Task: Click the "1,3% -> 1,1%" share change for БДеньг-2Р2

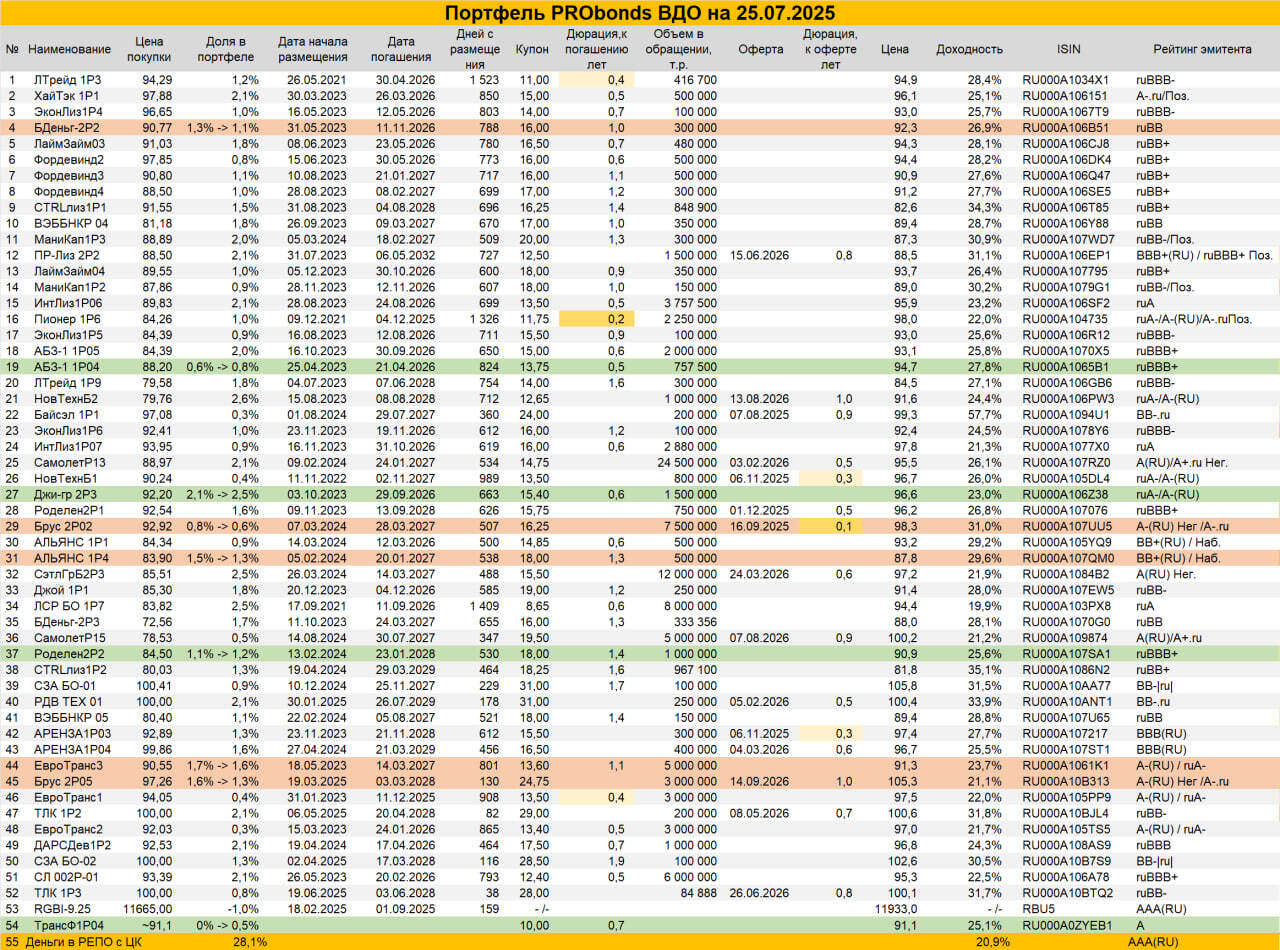Action: tap(221, 128)
